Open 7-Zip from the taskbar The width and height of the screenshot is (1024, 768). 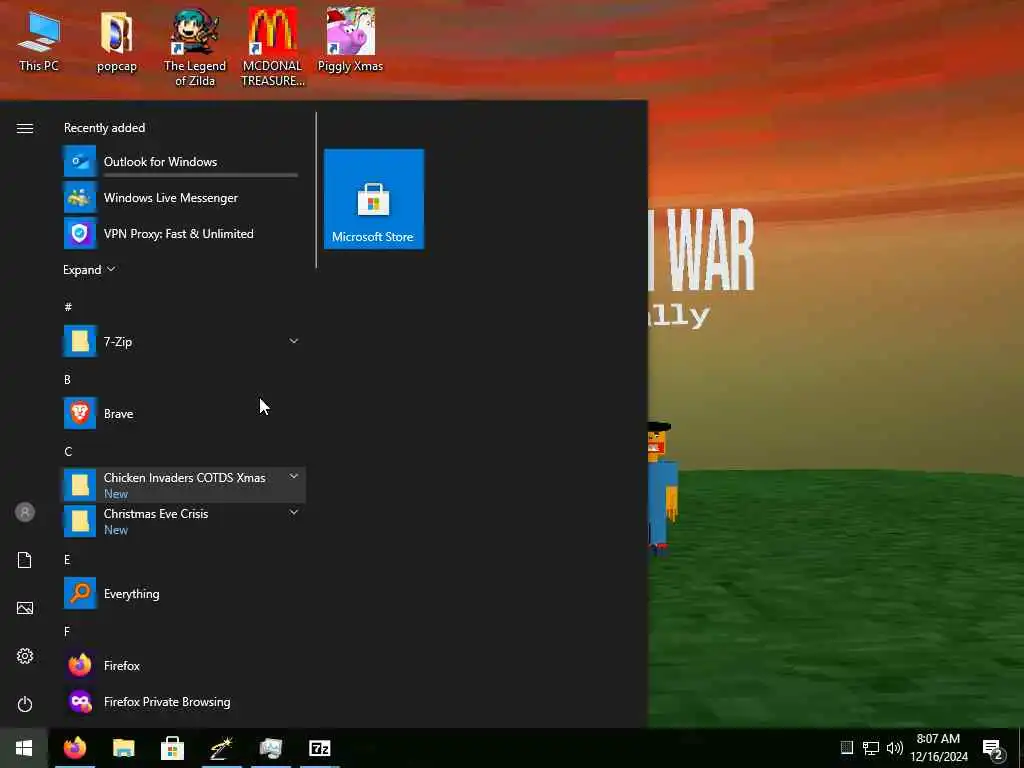(319, 748)
